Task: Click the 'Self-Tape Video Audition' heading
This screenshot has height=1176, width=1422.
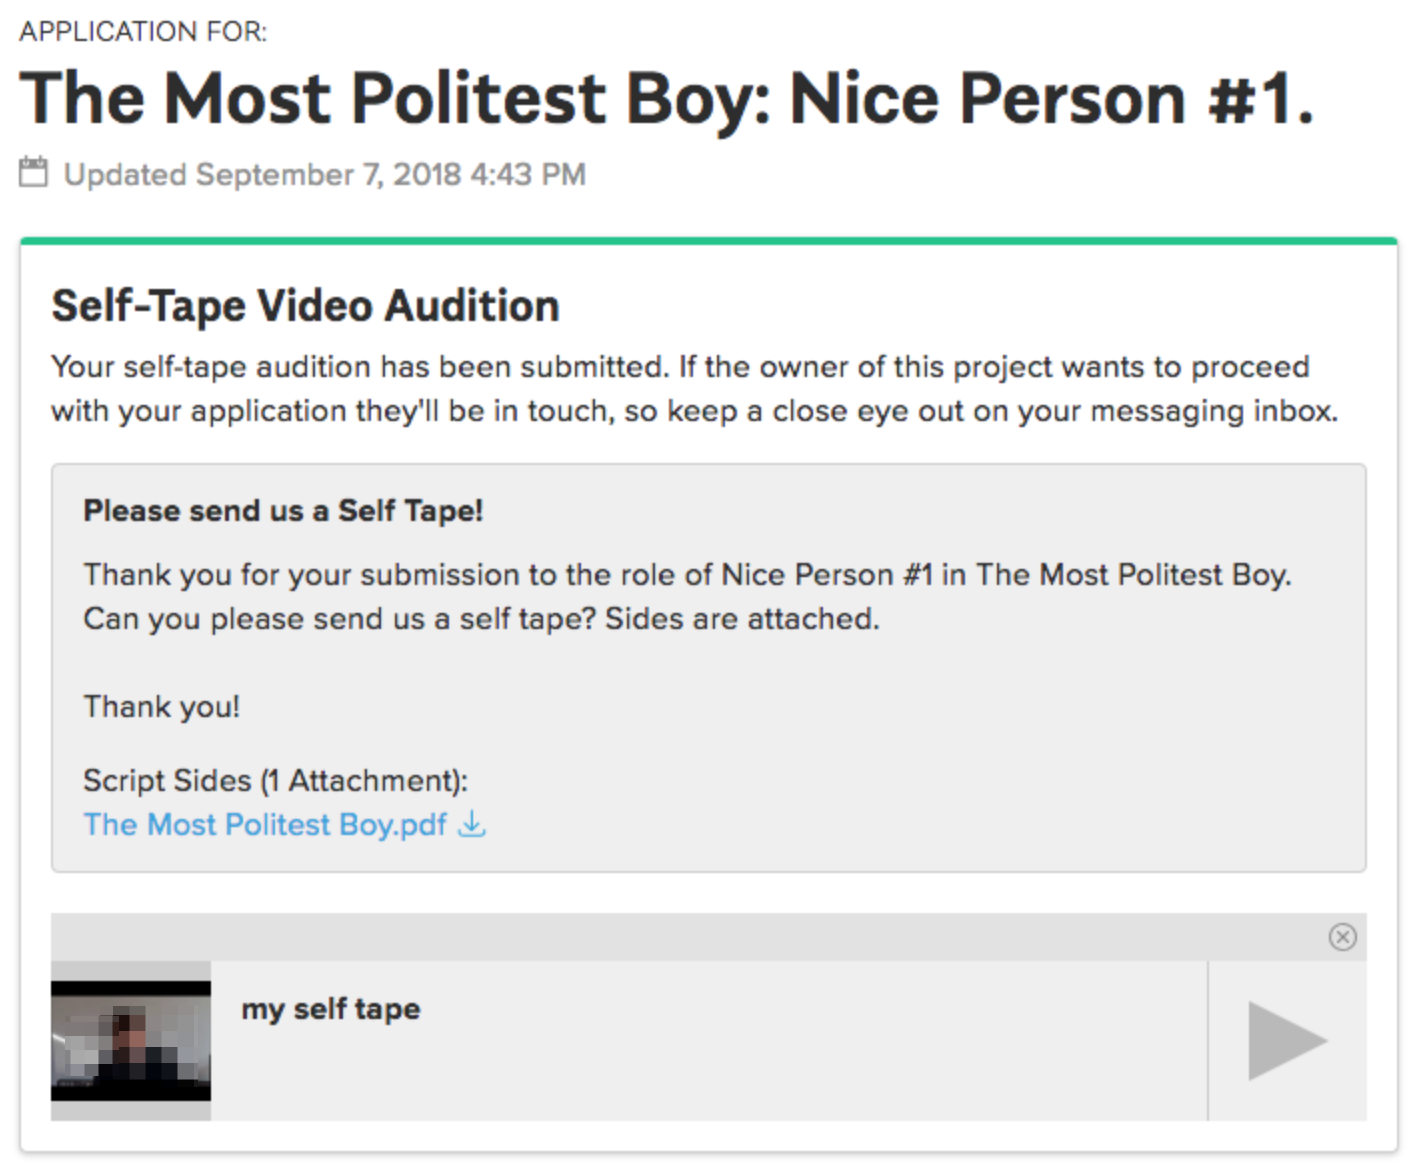Action: coord(305,306)
